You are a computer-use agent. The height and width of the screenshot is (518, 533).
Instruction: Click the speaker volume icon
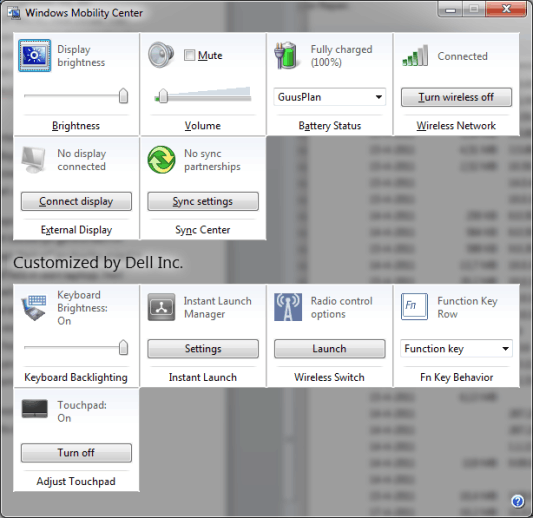tap(161, 55)
